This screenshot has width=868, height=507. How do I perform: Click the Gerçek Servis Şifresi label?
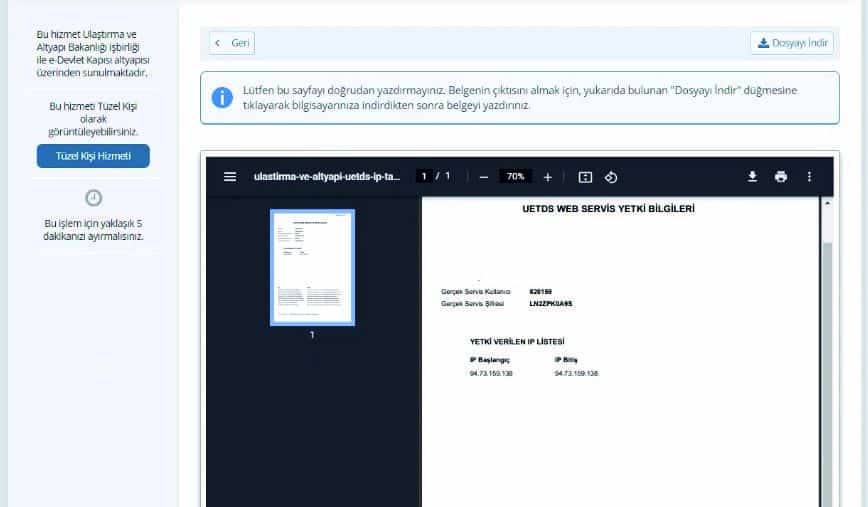pos(472,304)
